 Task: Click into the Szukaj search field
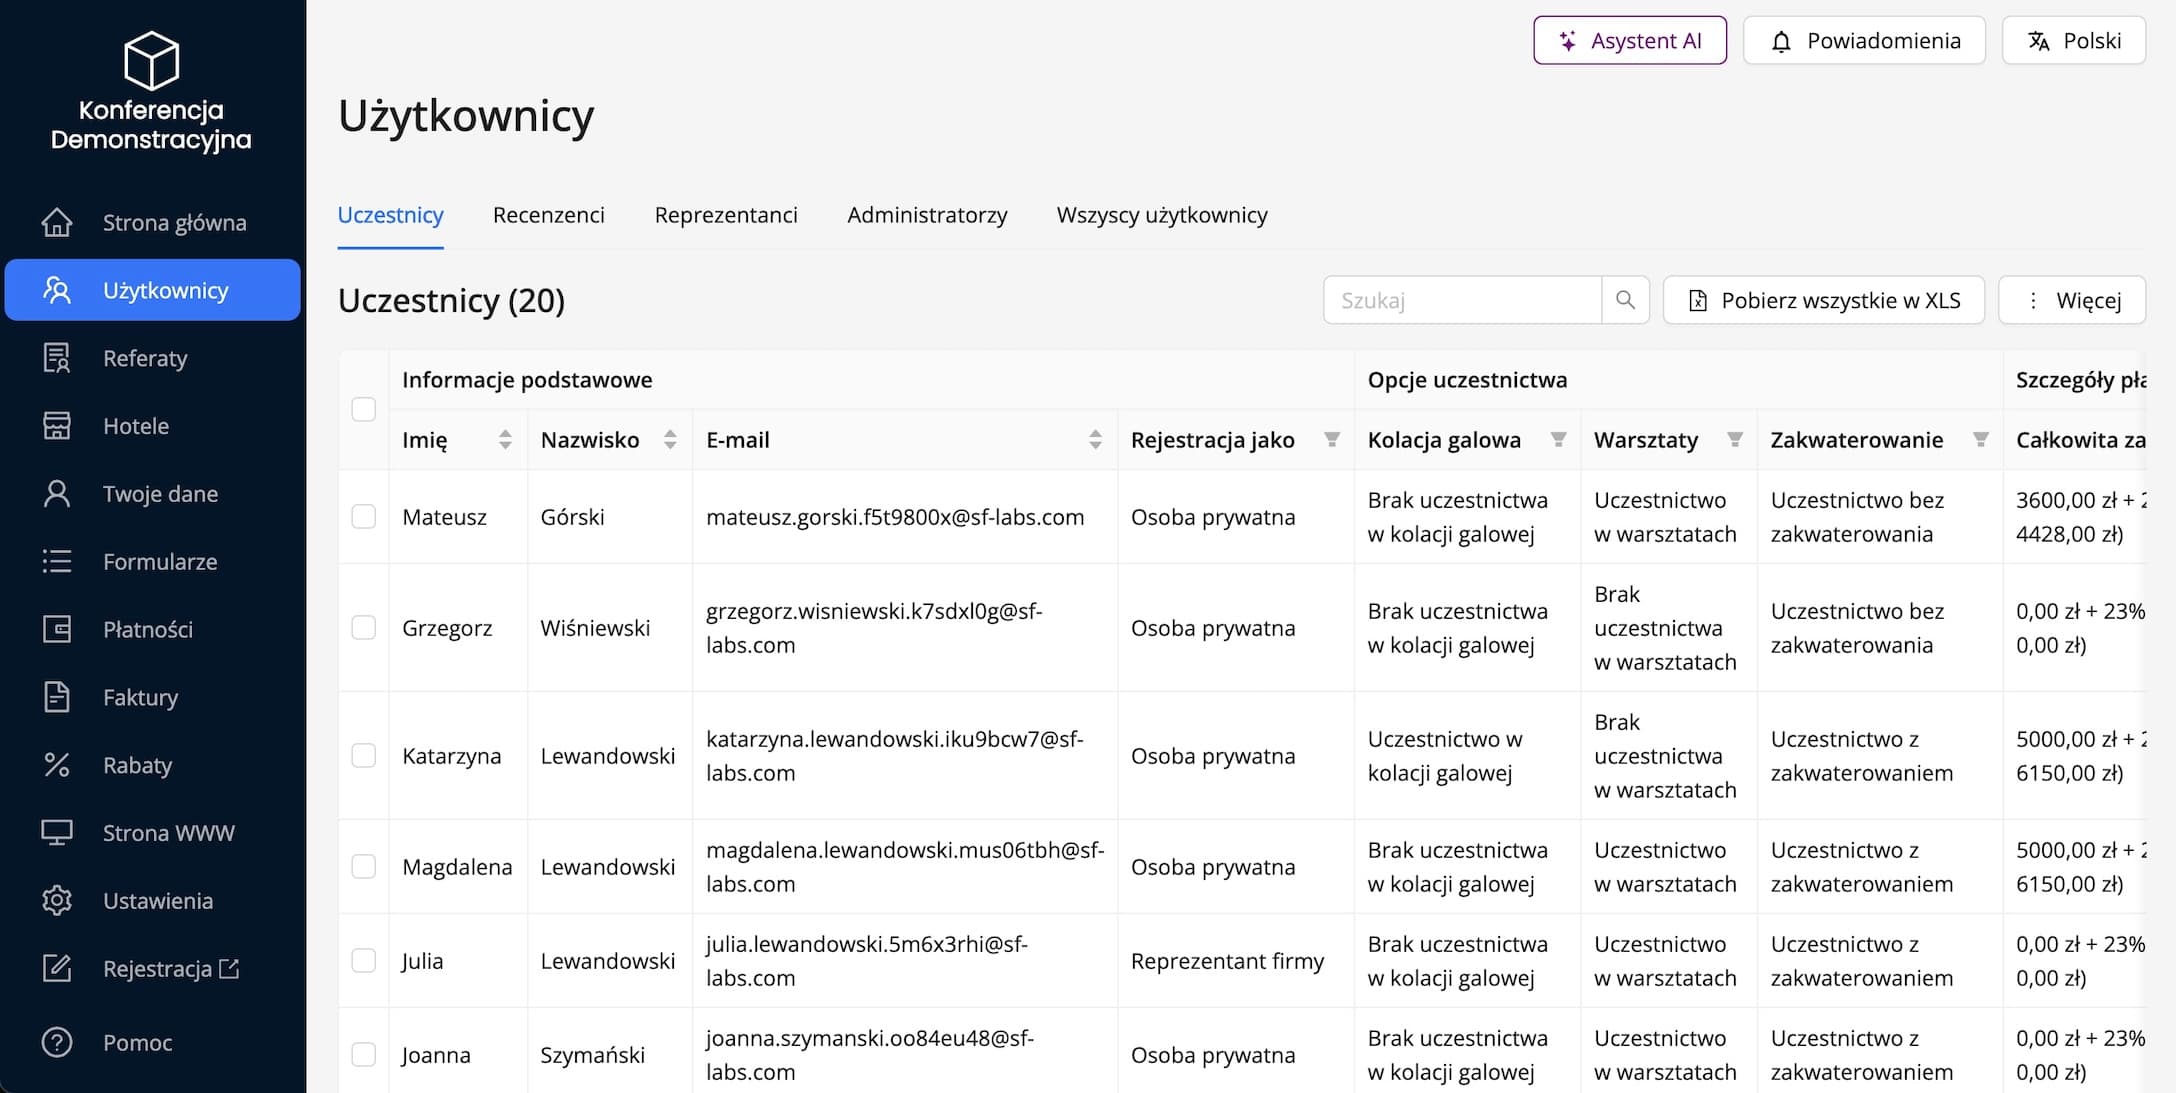(x=1461, y=300)
